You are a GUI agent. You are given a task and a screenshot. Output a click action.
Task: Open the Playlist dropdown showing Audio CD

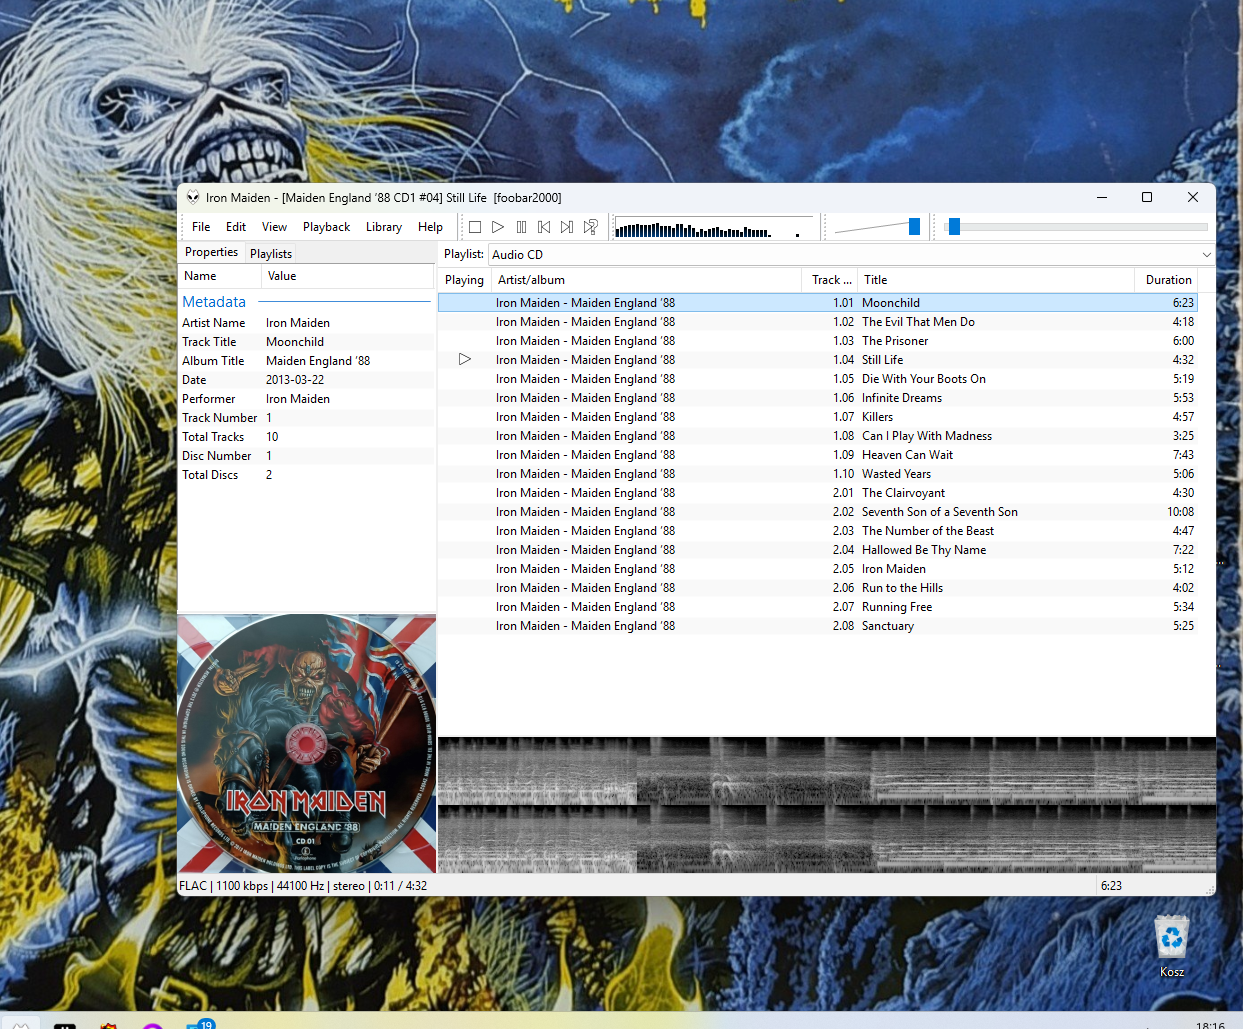851,255
